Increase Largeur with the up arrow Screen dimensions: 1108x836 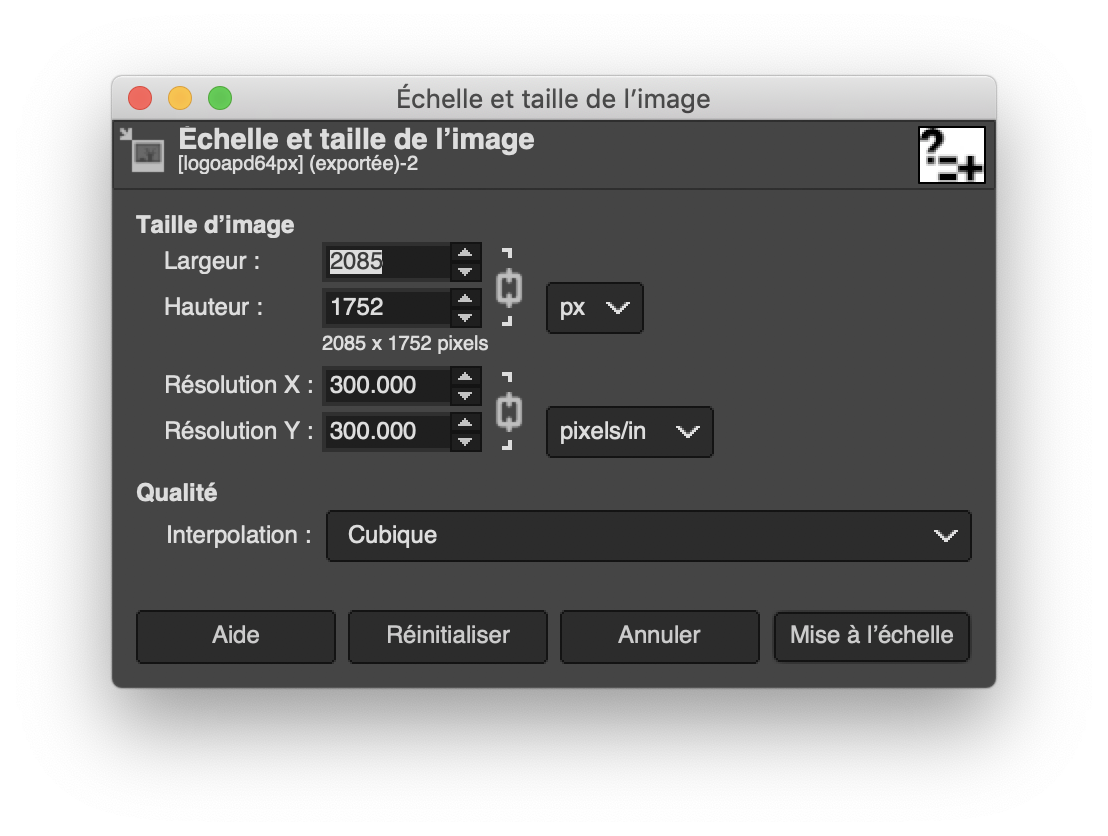(x=465, y=252)
